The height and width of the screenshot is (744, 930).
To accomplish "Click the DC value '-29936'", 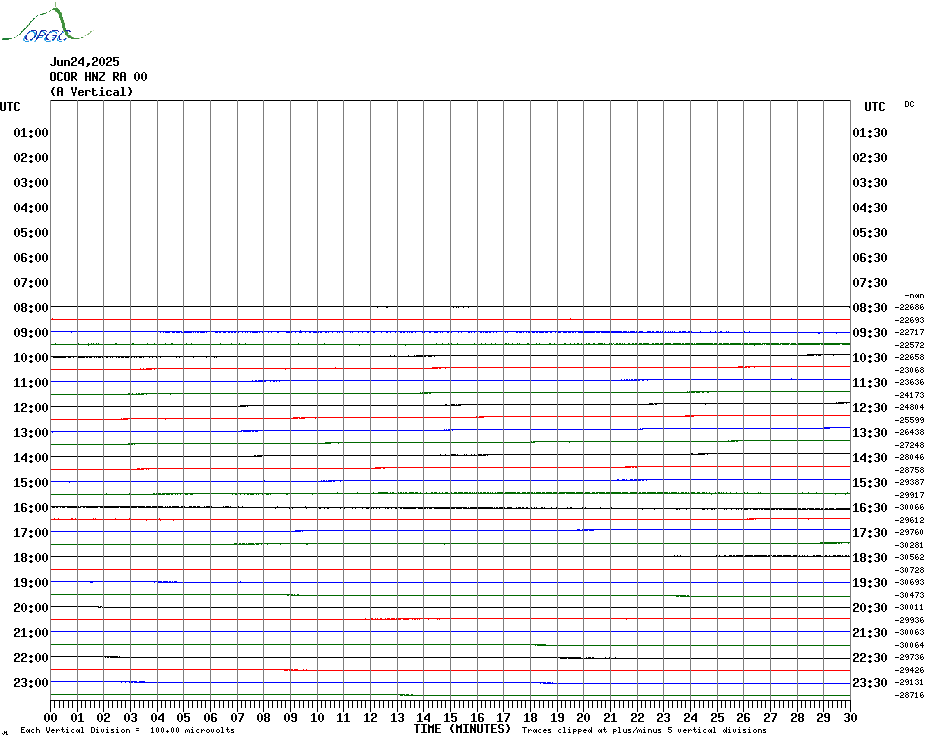I will pyautogui.click(x=909, y=620).
